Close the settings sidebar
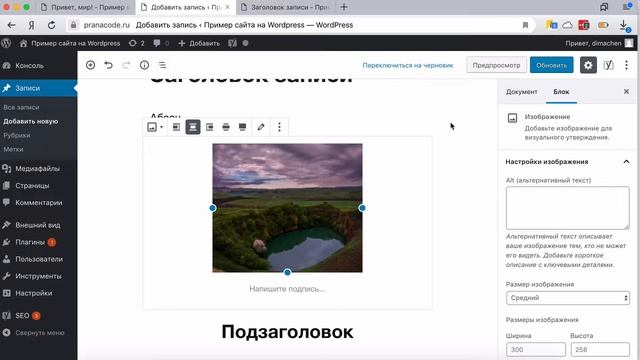Image resolution: width=640 pixels, height=360 pixels. (x=626, y=91)
